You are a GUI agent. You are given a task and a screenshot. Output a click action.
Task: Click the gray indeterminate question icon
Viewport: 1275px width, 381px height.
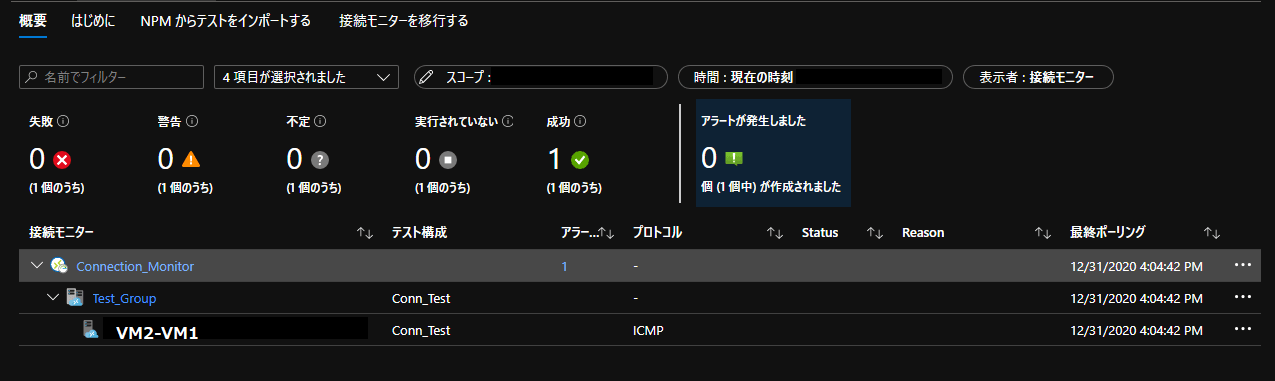pyautogui.click(x=320, y=159)
